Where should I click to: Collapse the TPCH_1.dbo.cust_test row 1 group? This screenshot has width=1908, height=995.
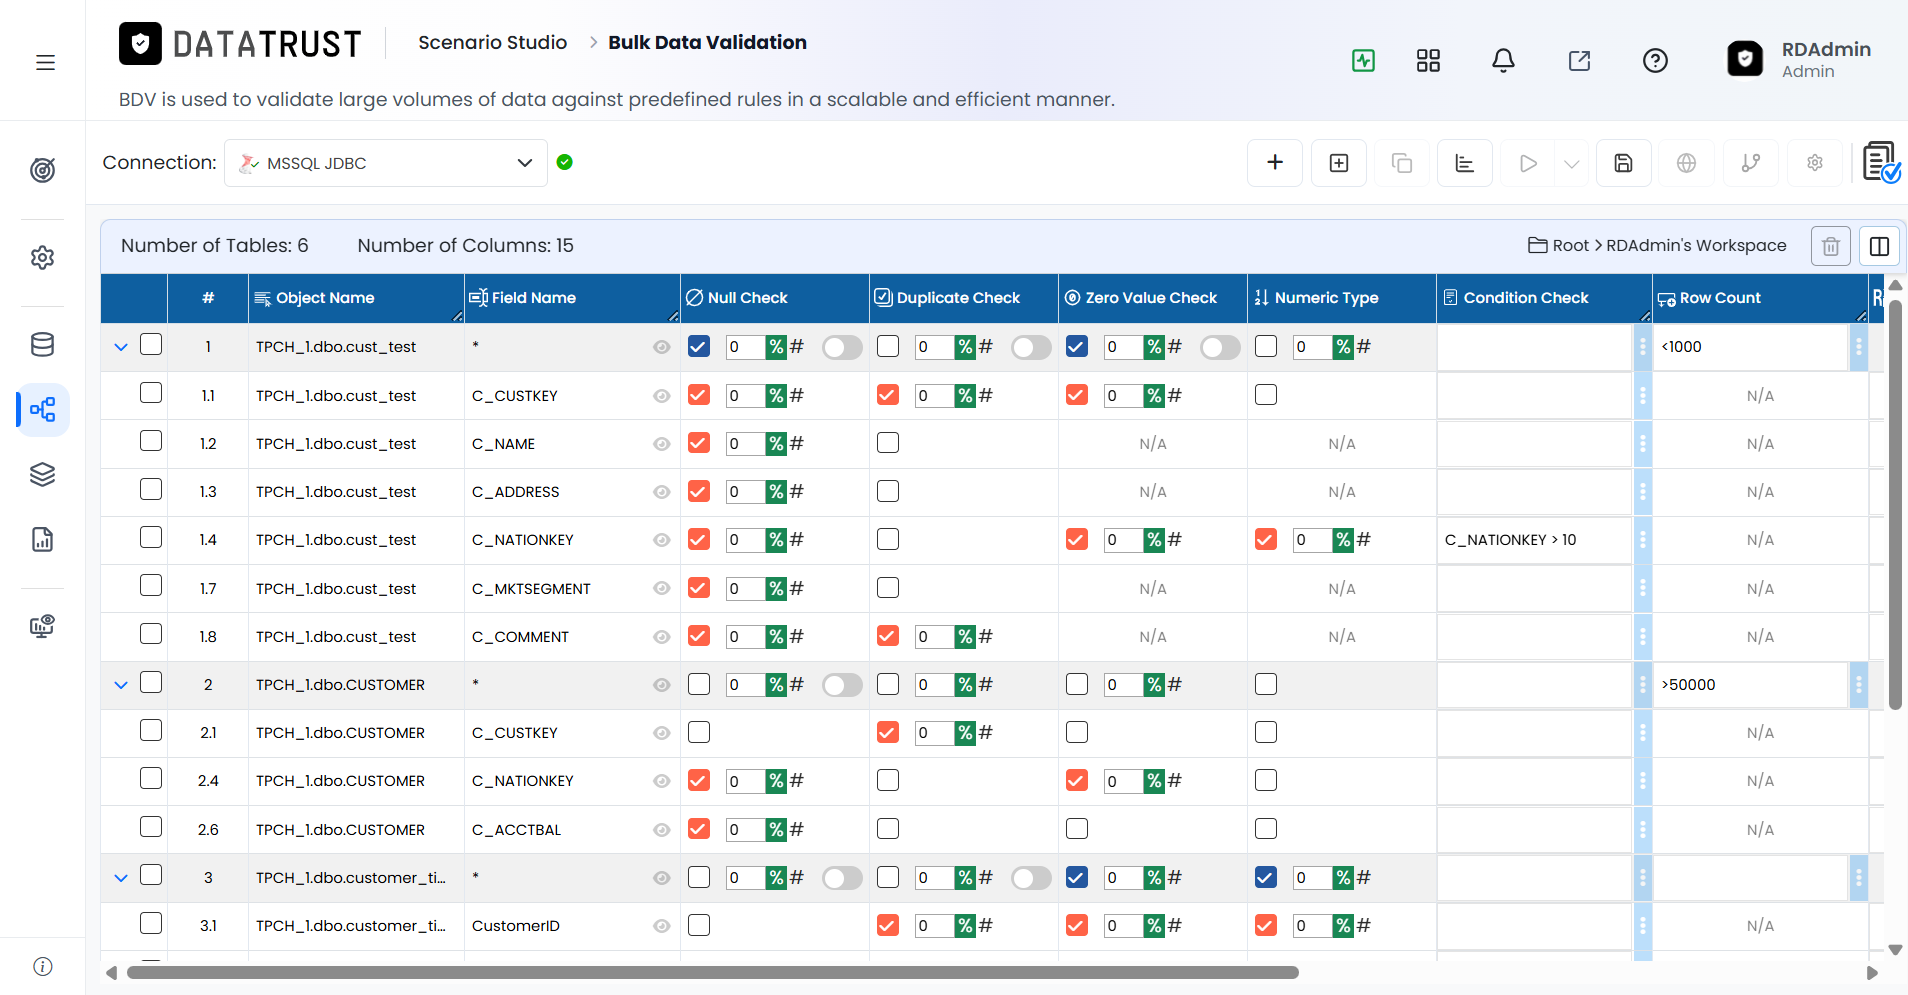coord(121,347)
